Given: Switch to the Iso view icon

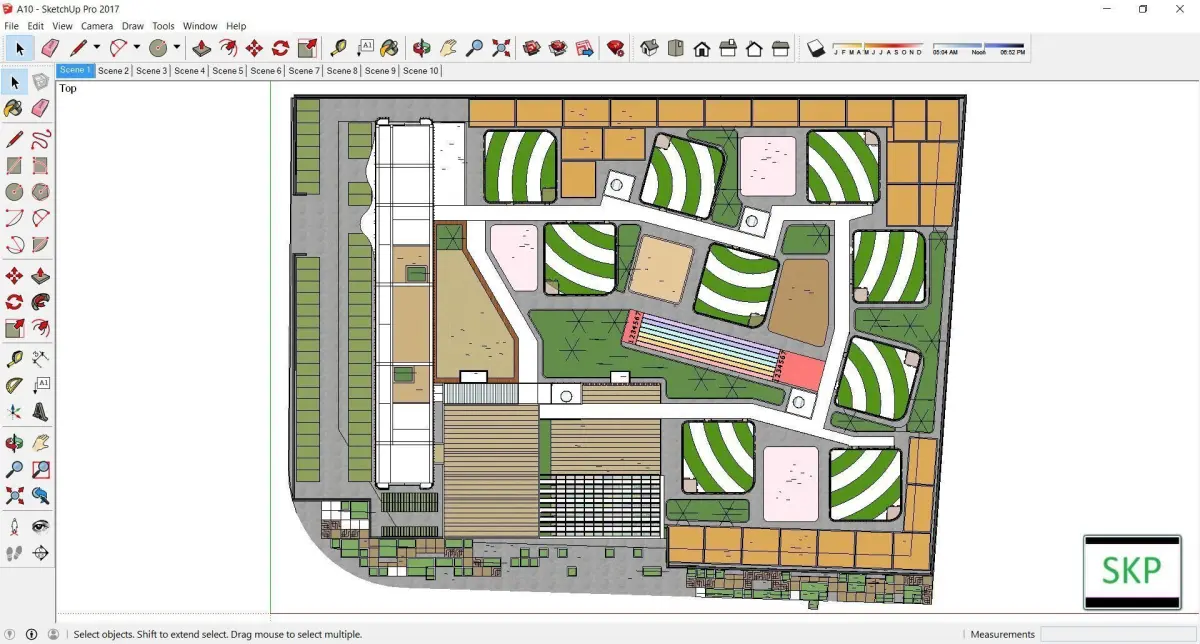Looking at the screenshot, I should tap(649, 48).
